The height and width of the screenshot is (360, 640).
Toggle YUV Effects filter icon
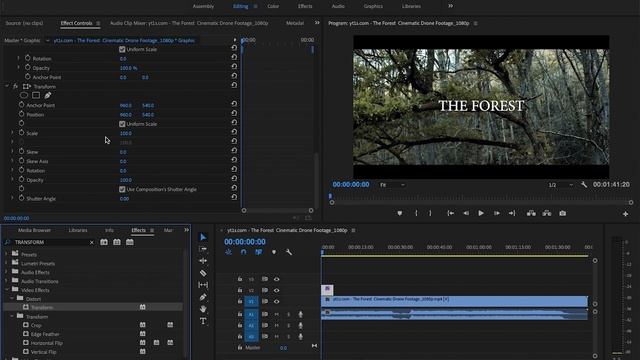130,242
